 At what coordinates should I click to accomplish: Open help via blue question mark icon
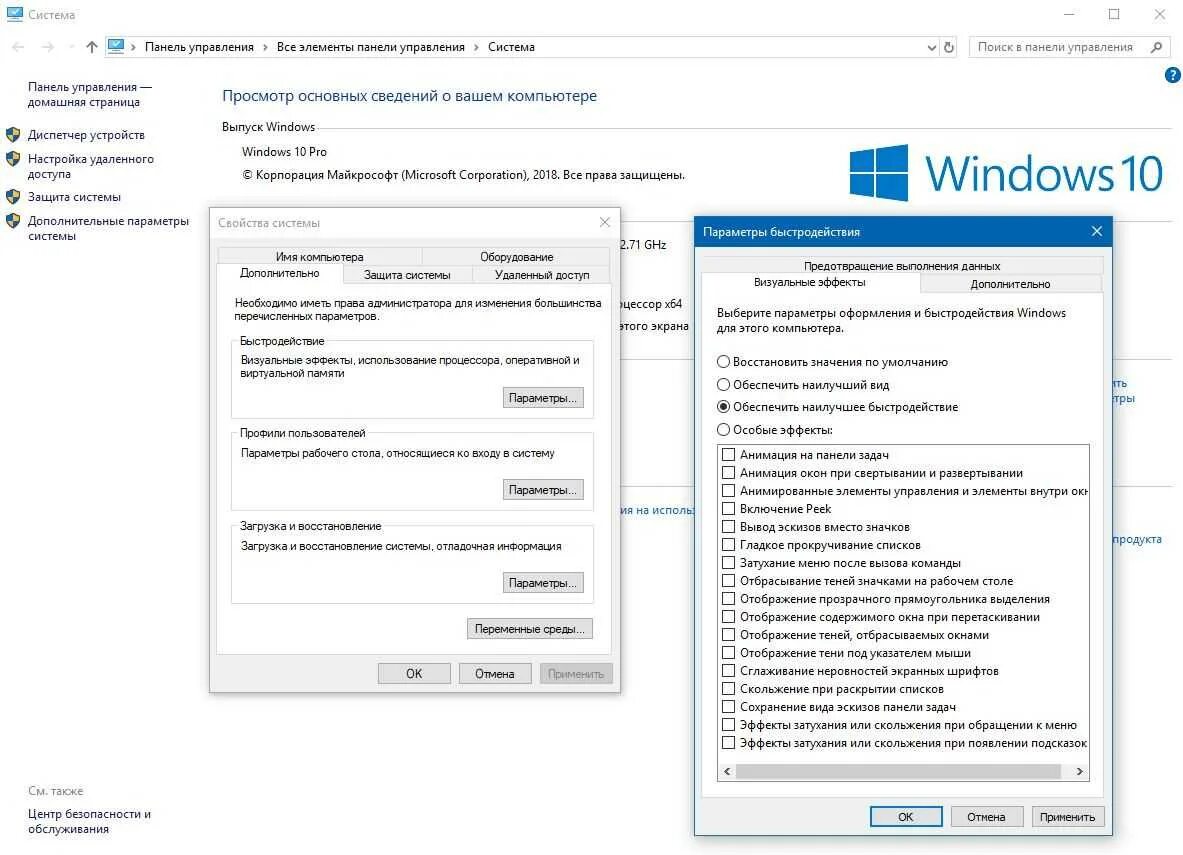tap(1172, 75)
